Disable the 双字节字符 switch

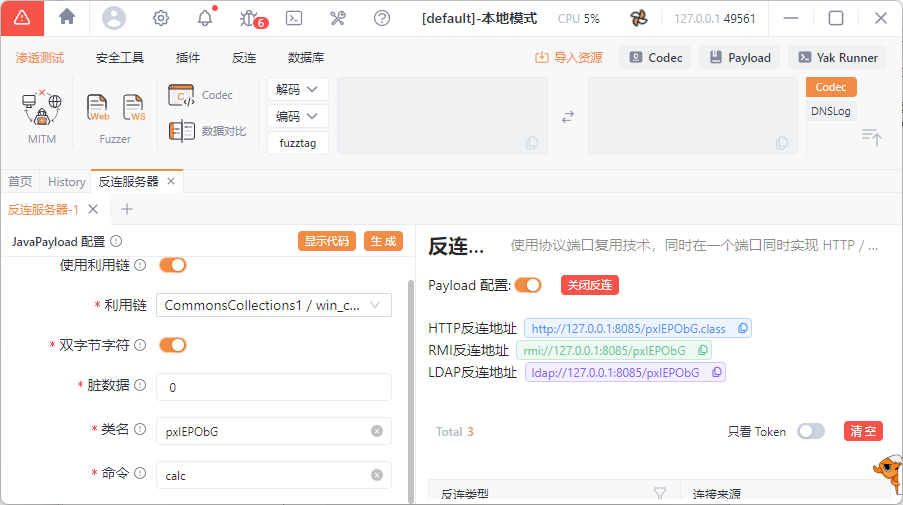click(173, 345)
